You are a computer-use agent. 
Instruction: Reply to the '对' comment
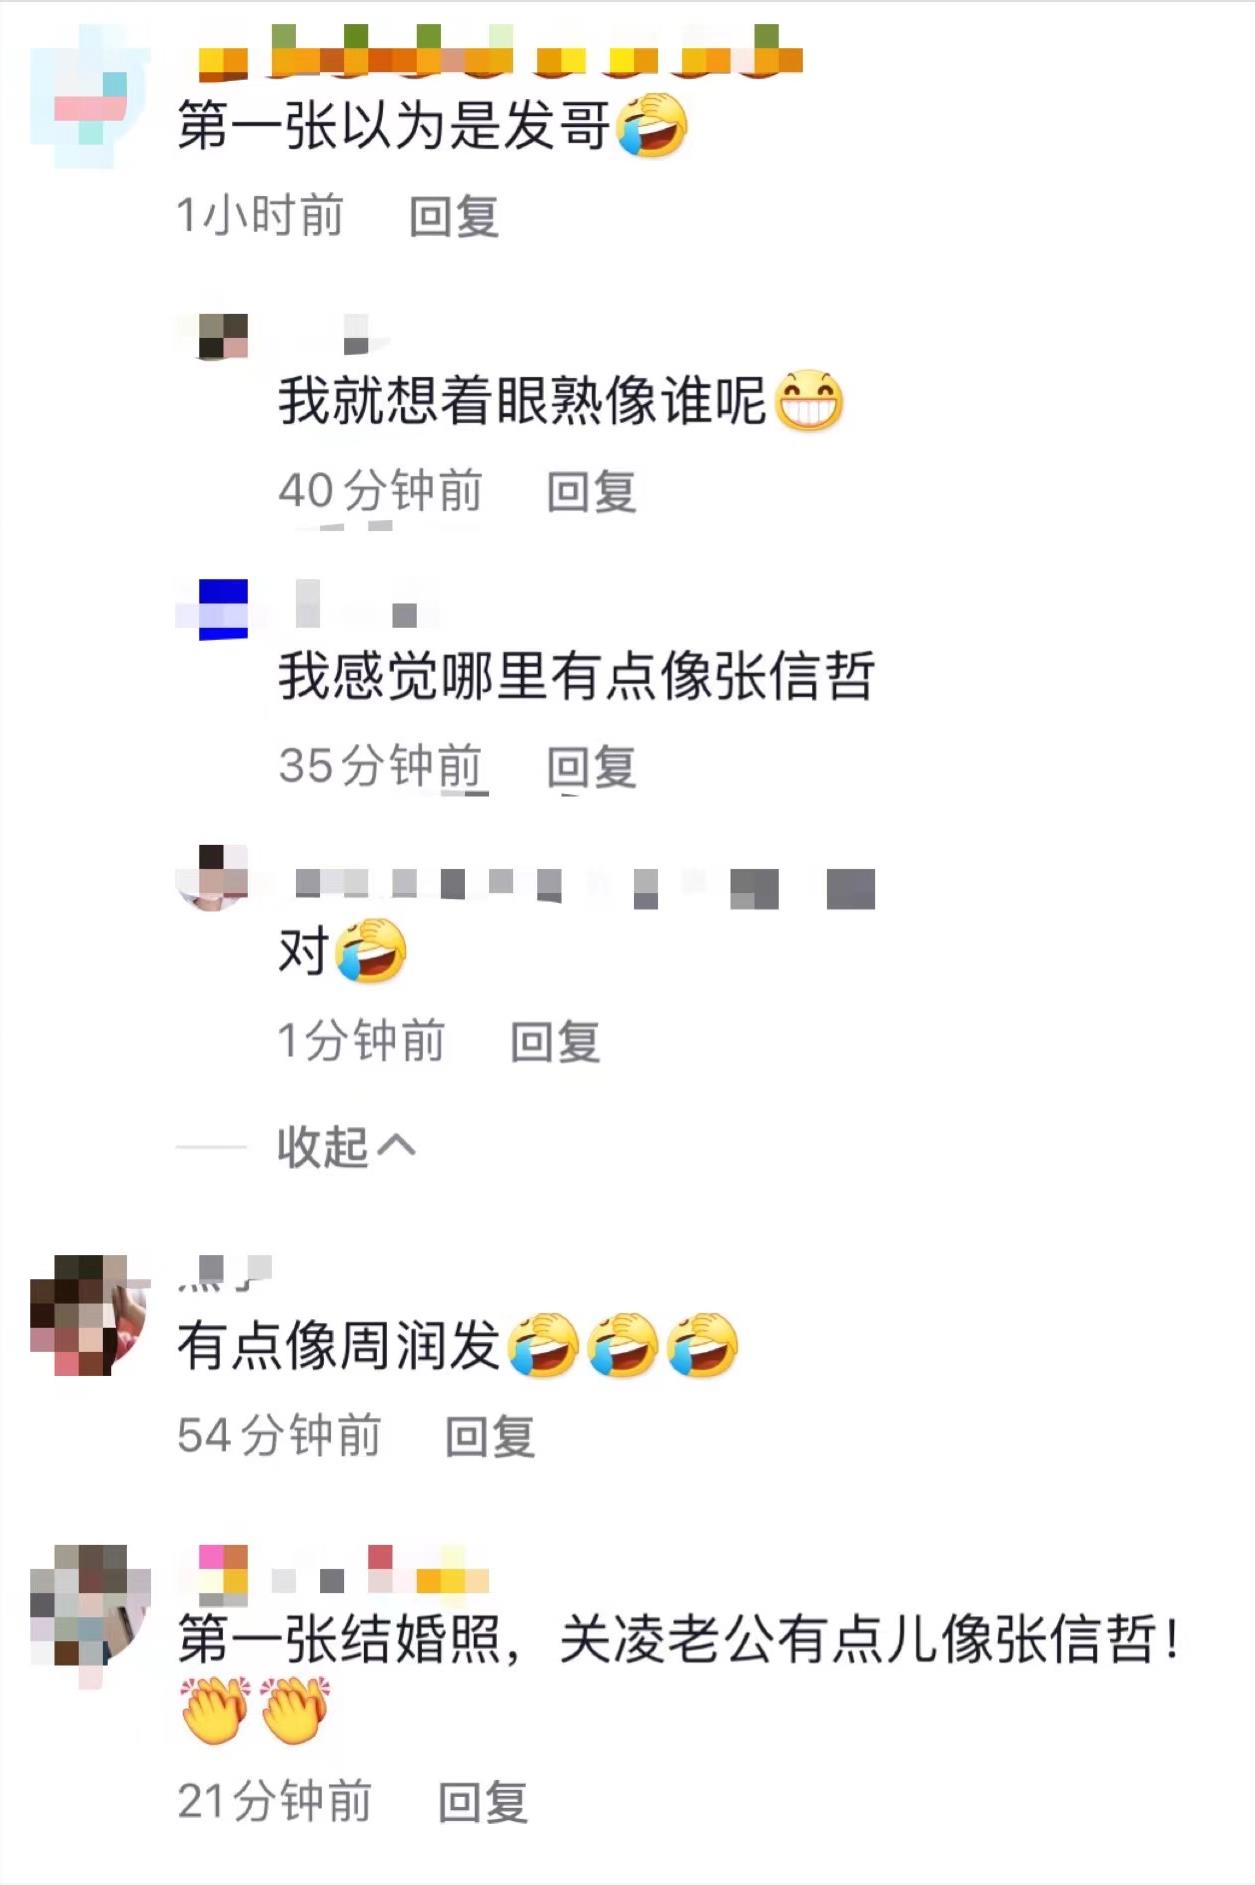pyautogui.click(x=555, y=1042)
